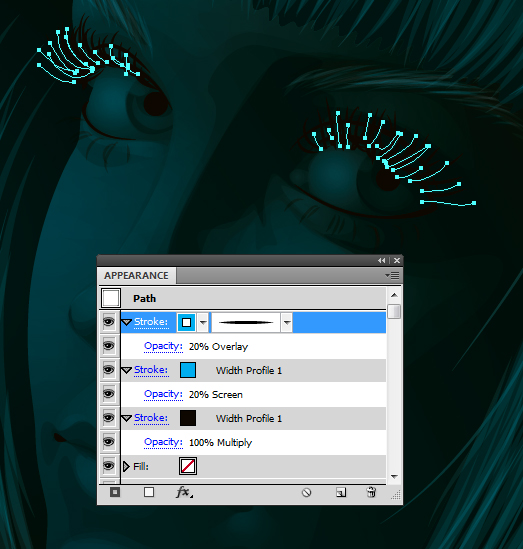Click the variable width profile preview box
523x549 pixels.
tap(246, 322)
